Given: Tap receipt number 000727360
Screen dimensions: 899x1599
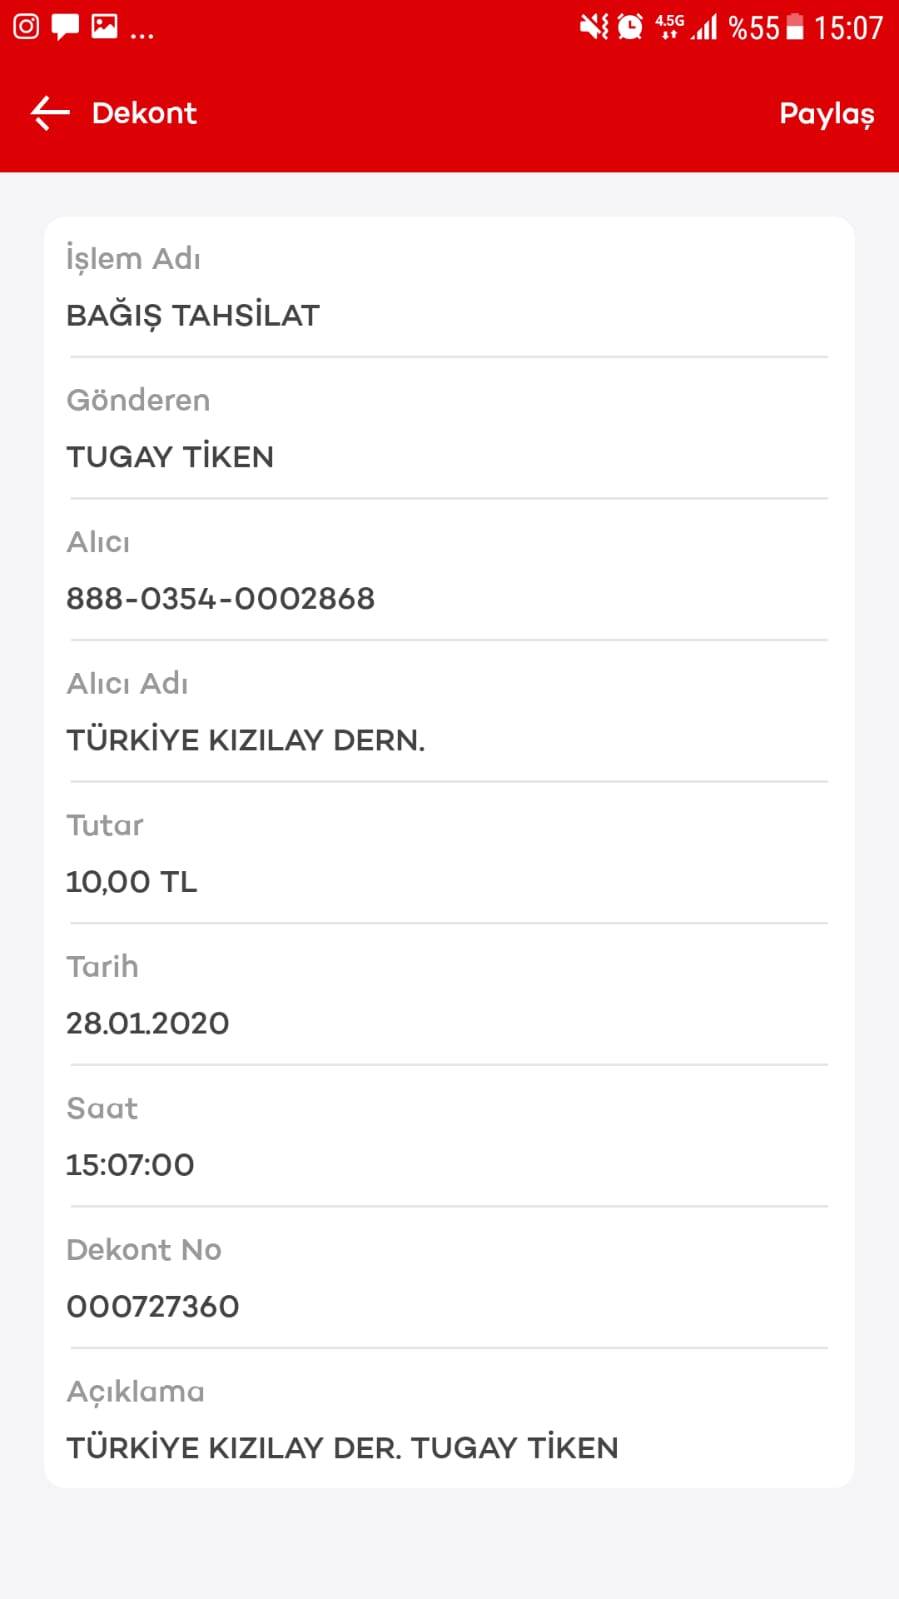Looking at the screenshot, I should (x=152, y=1306).
